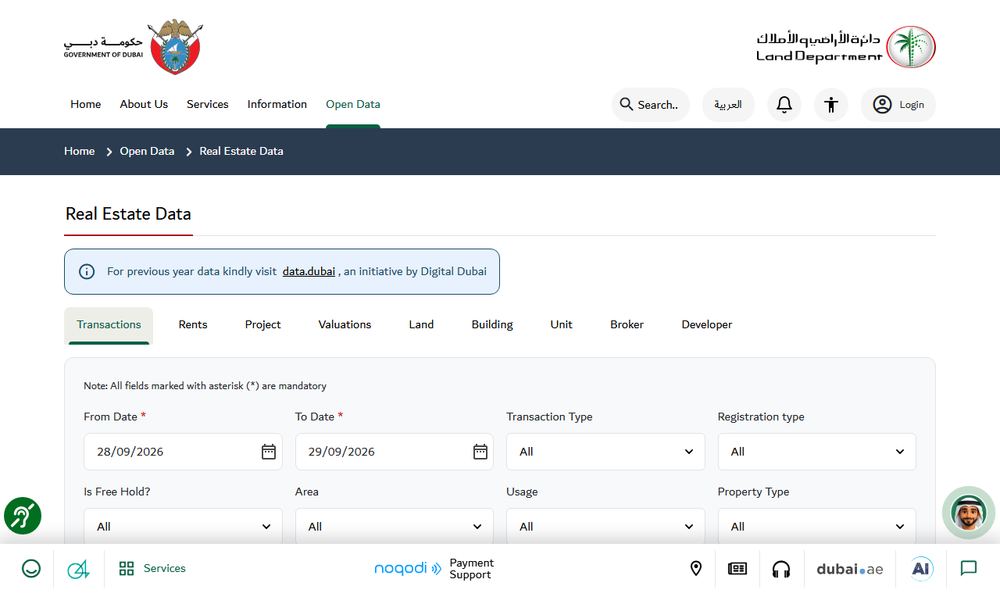Viewport: 1000px width, 594px height.
Task: Expand the Registration type dropdown
Action: (816, 452)
